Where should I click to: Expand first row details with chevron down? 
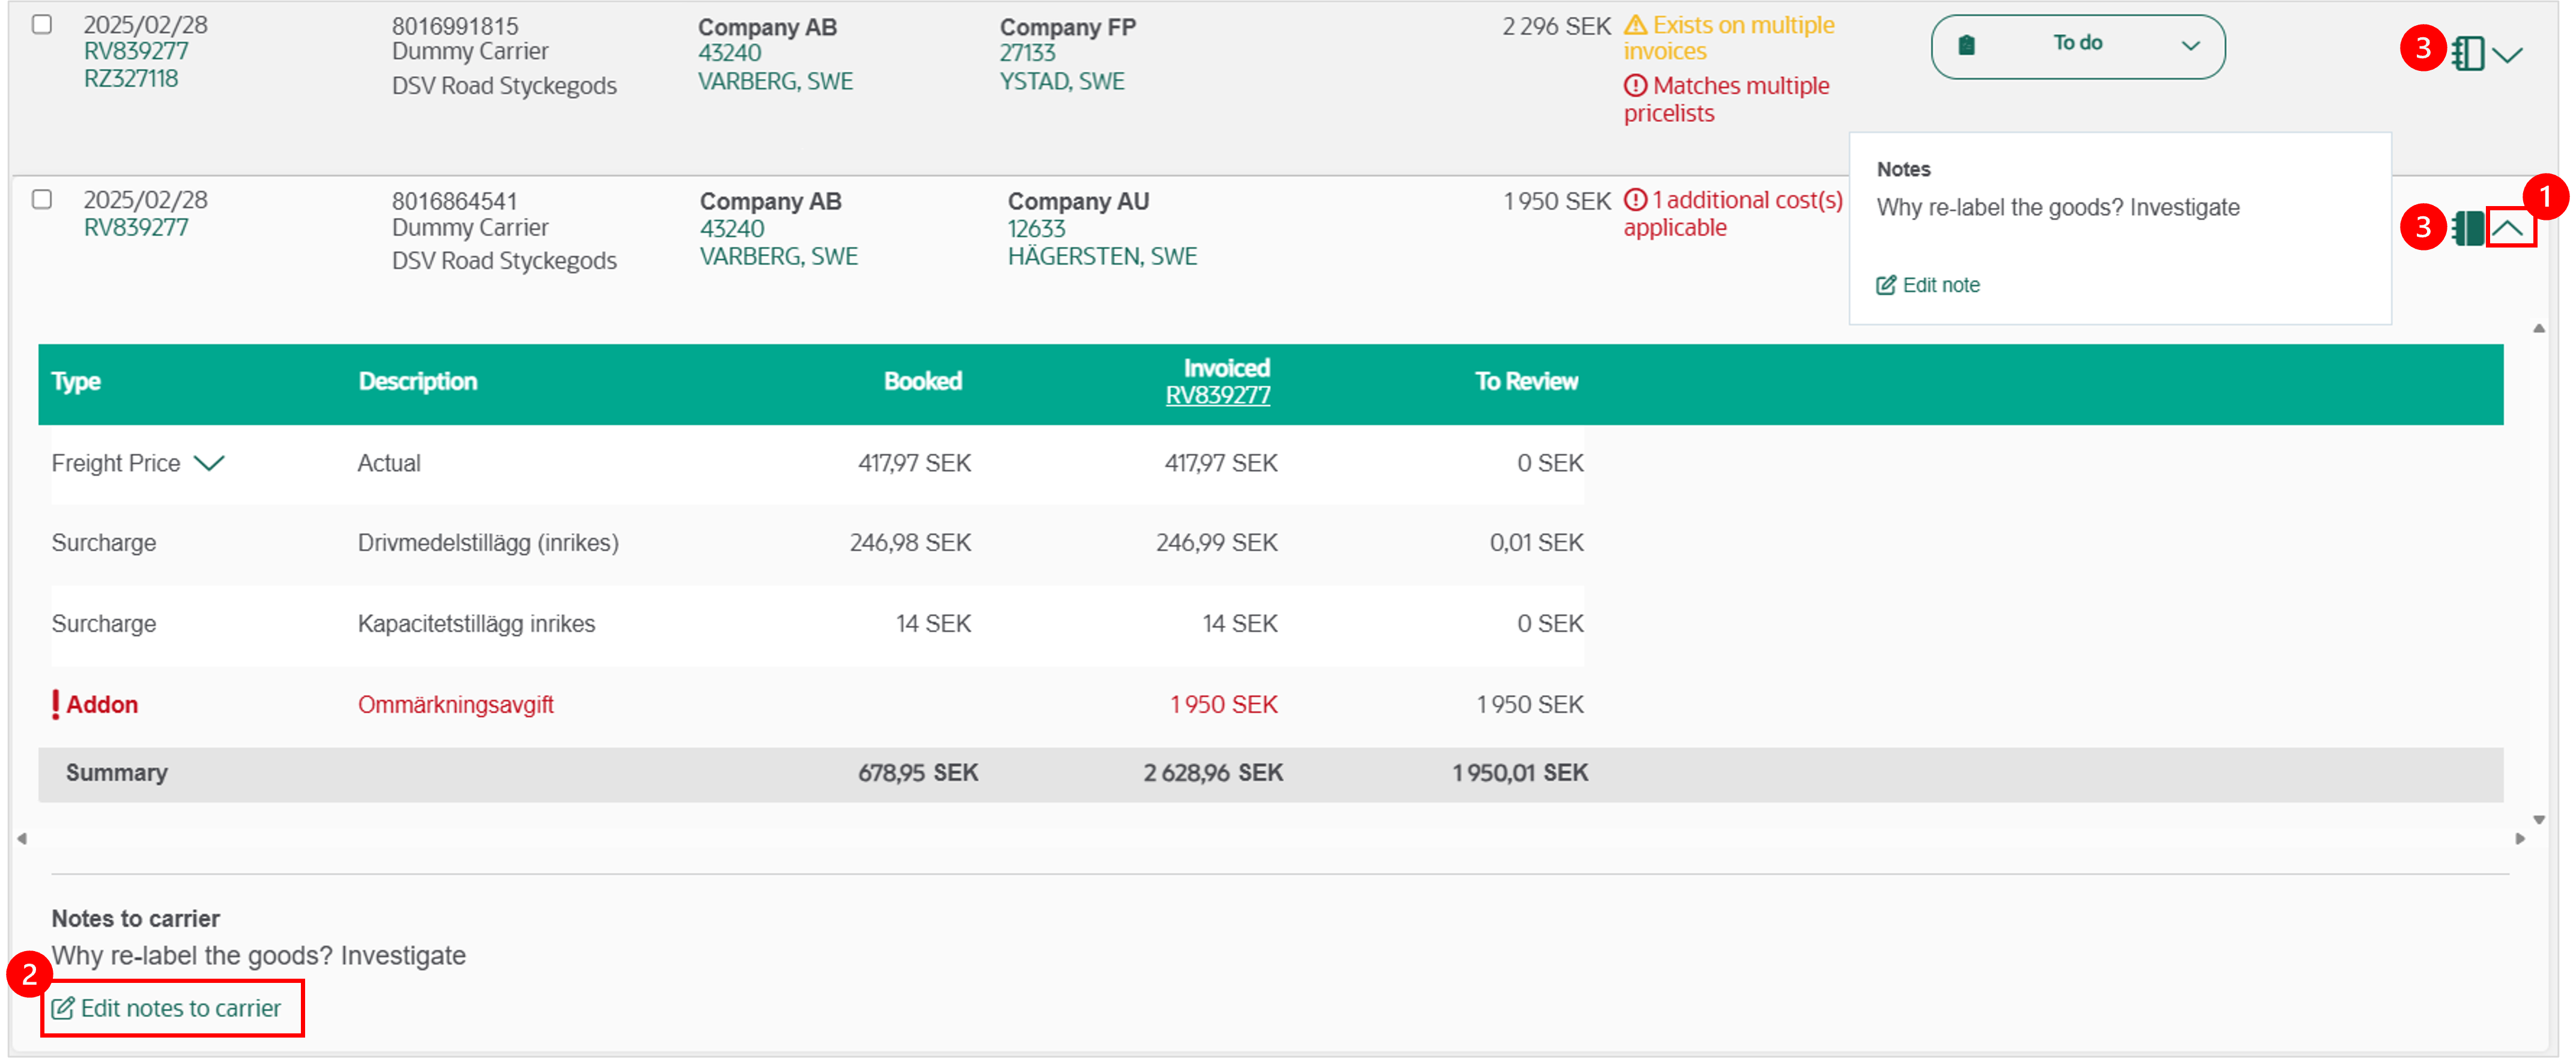point(2507,54)
